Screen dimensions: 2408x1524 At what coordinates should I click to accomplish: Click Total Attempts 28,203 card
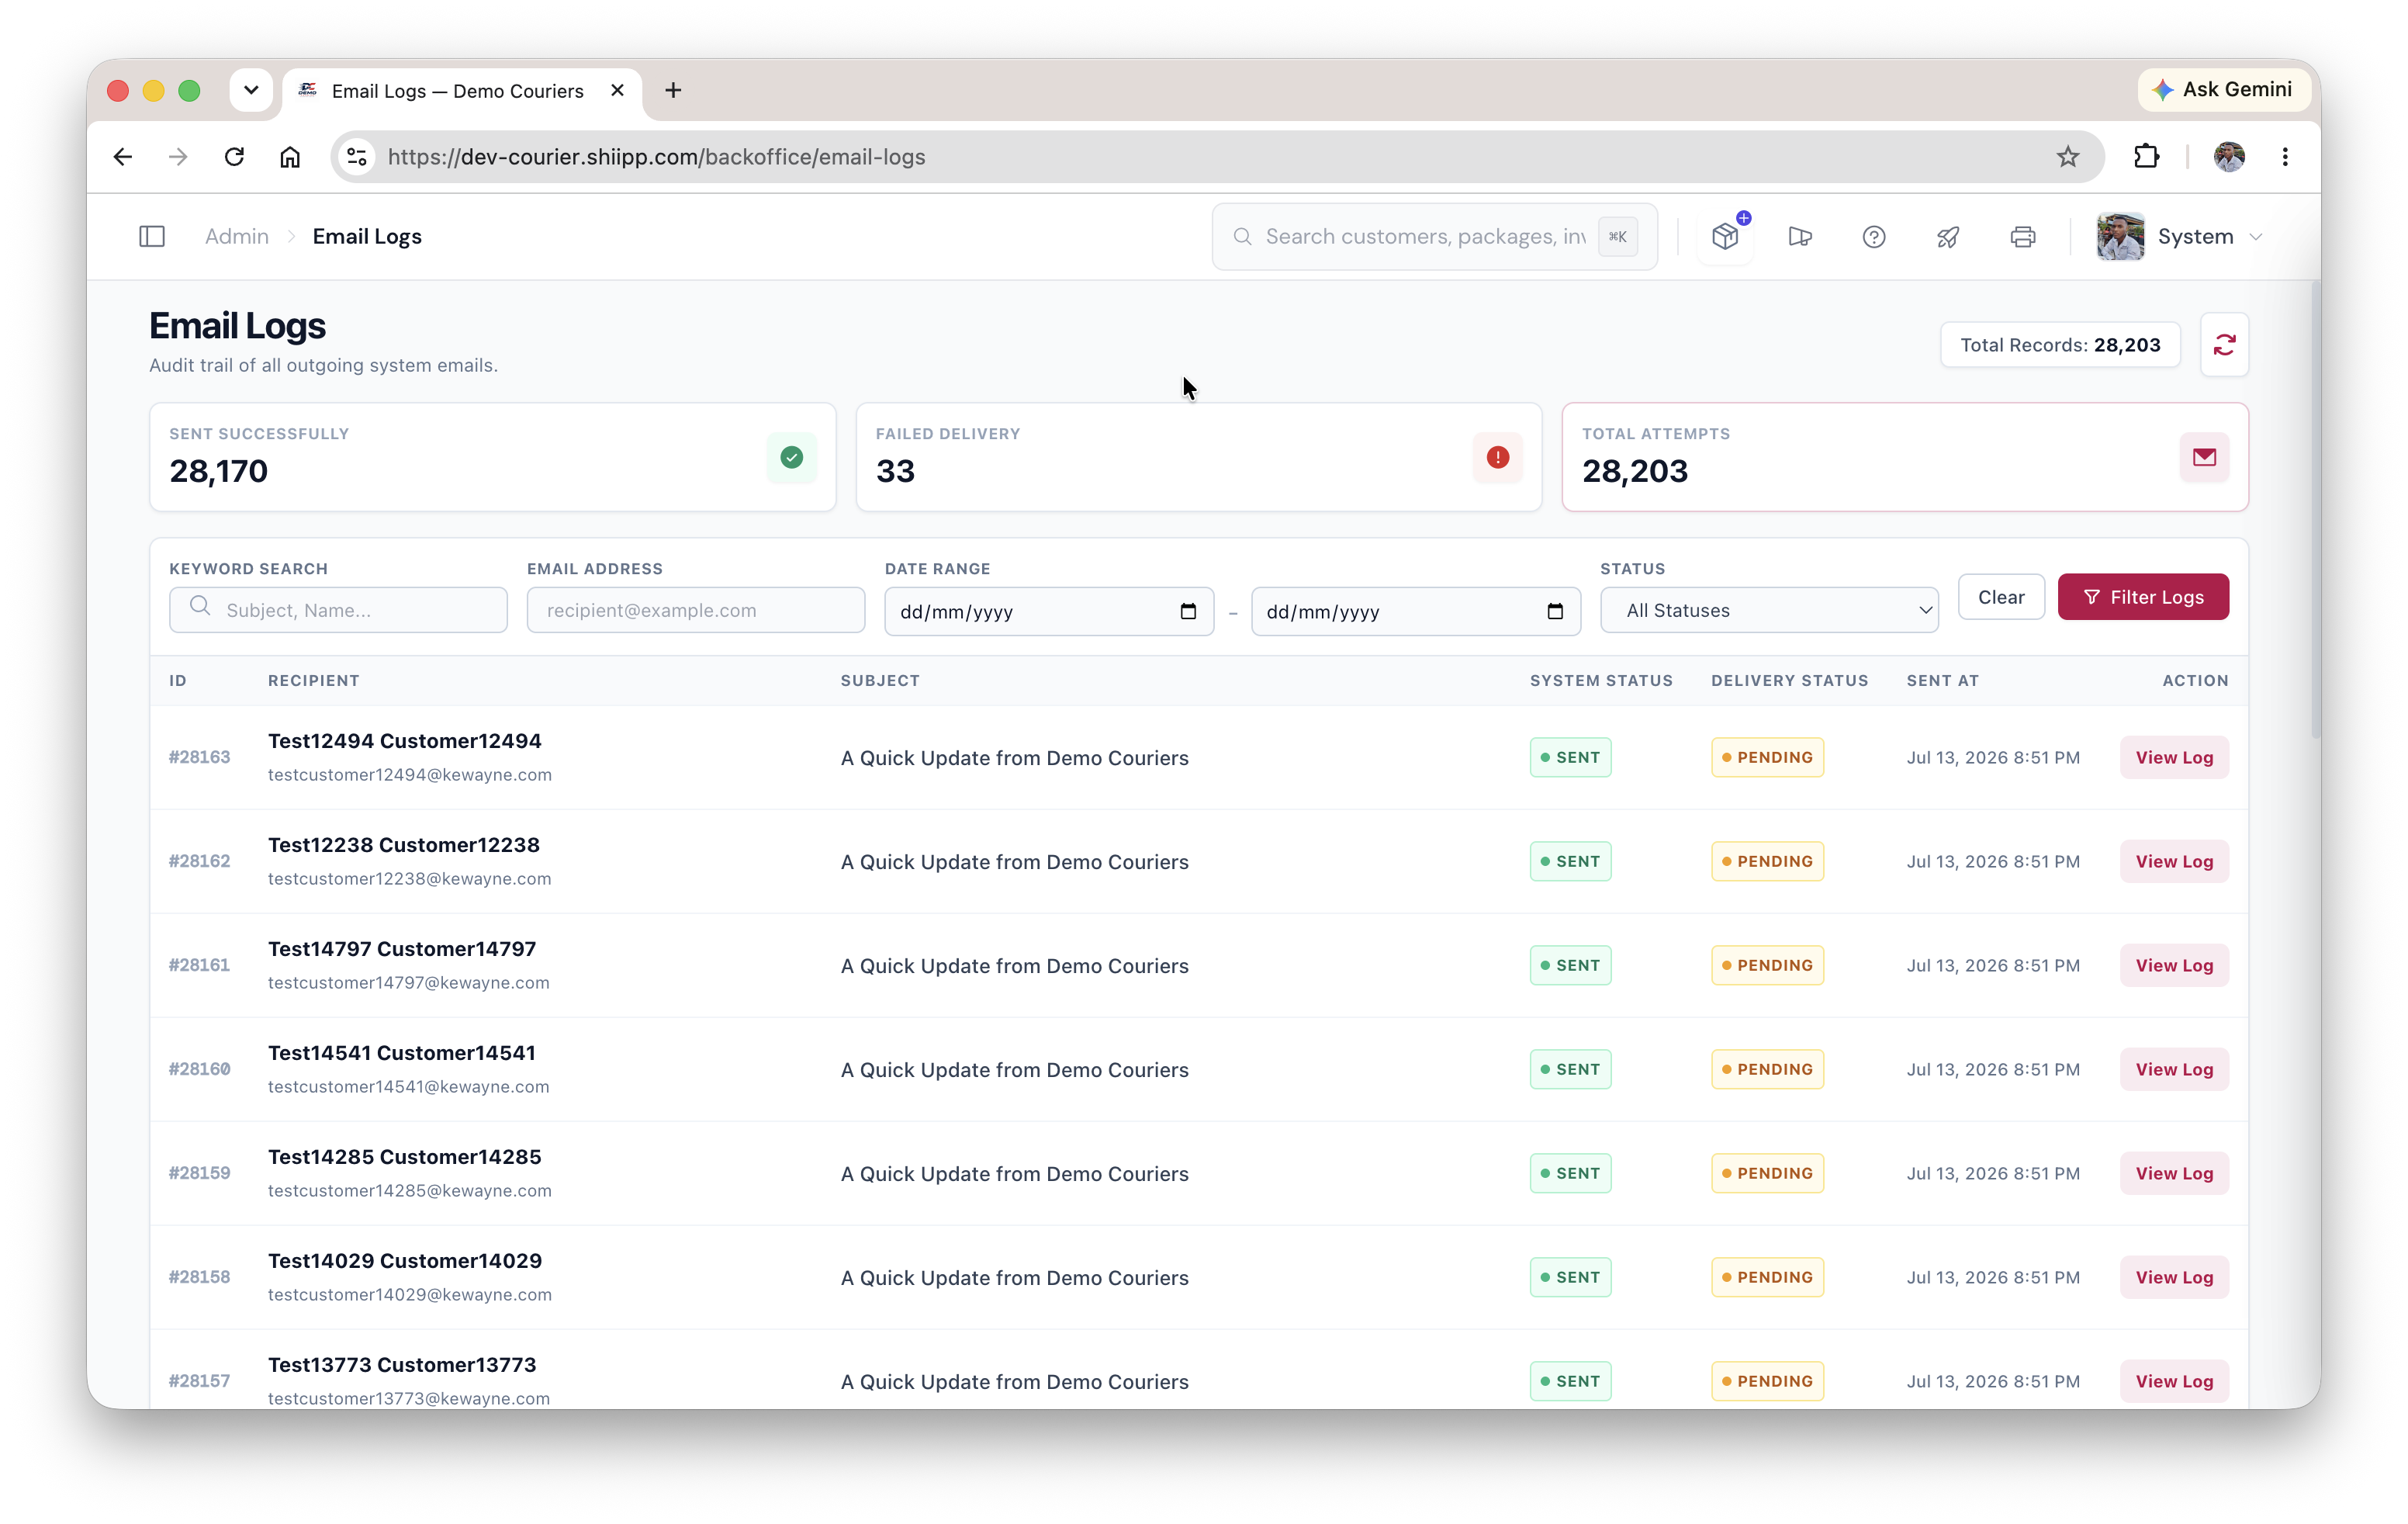click(x=1904, y=458)
